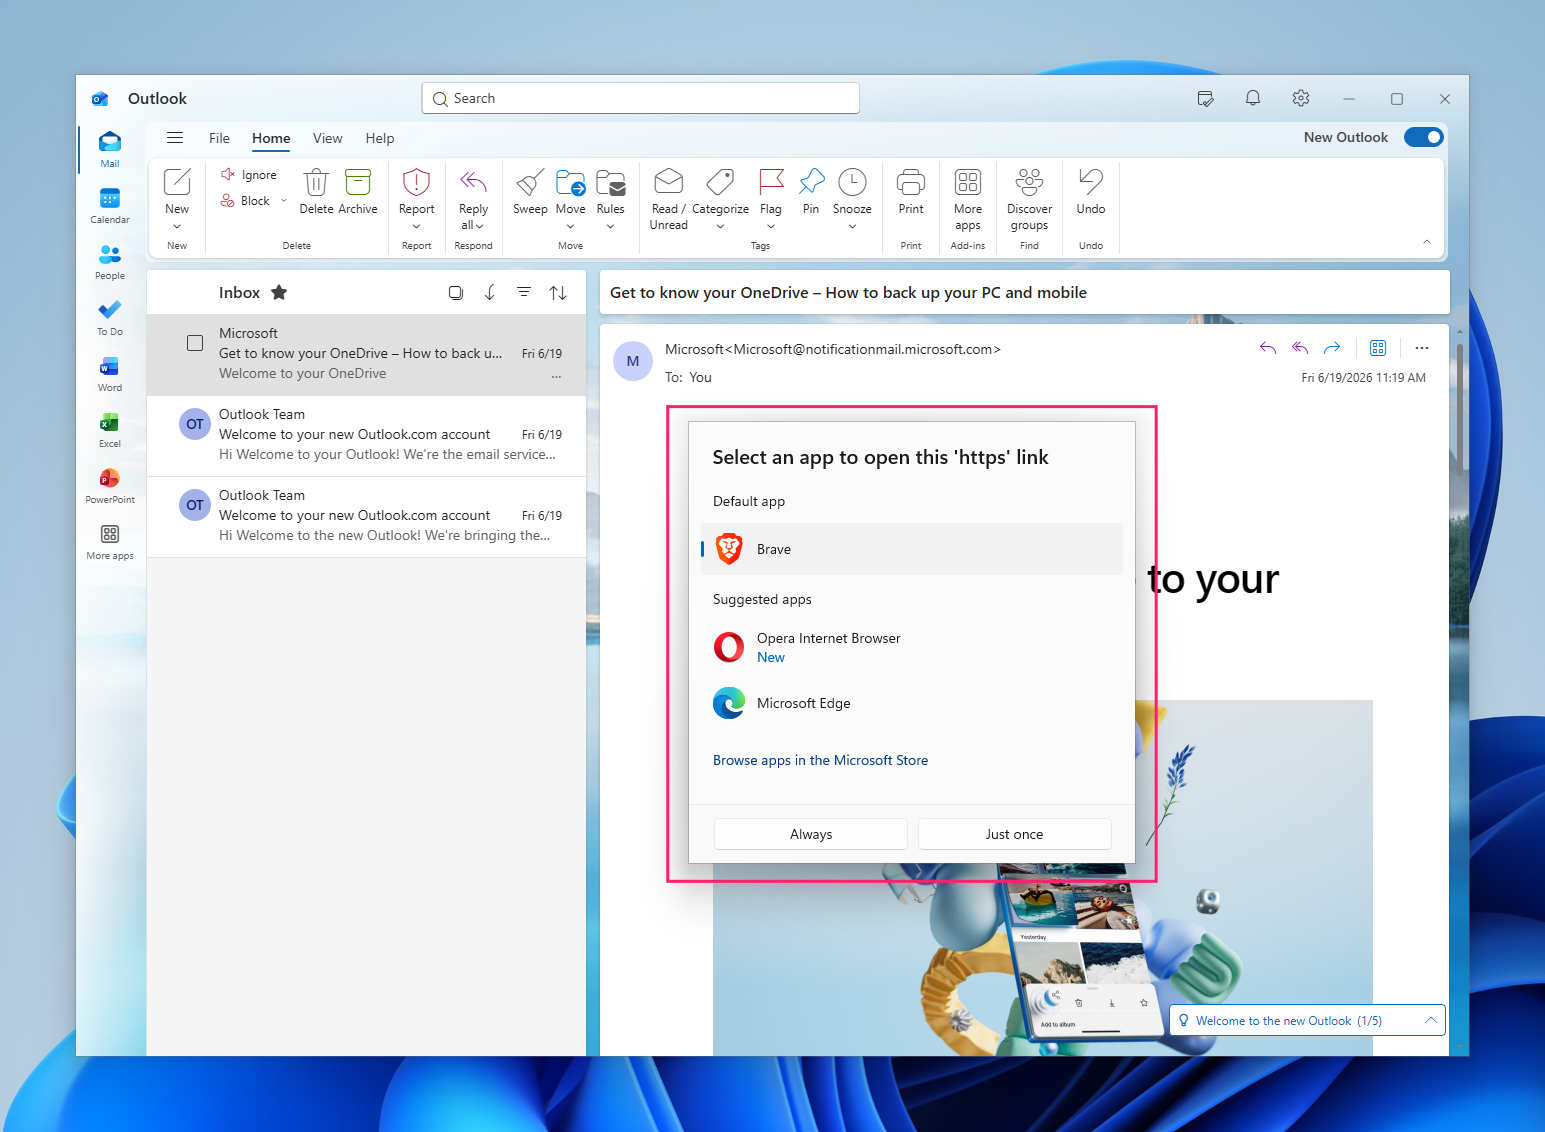Forward the email from the reading pane
Image resolution: width=1545 pixels, height=1132 pixels.
[x=1332, y=348]
